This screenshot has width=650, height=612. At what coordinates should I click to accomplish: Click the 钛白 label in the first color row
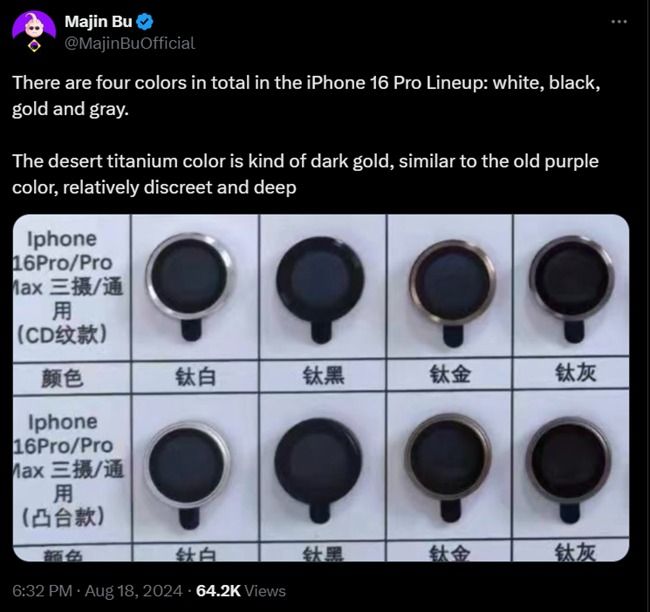196,377
